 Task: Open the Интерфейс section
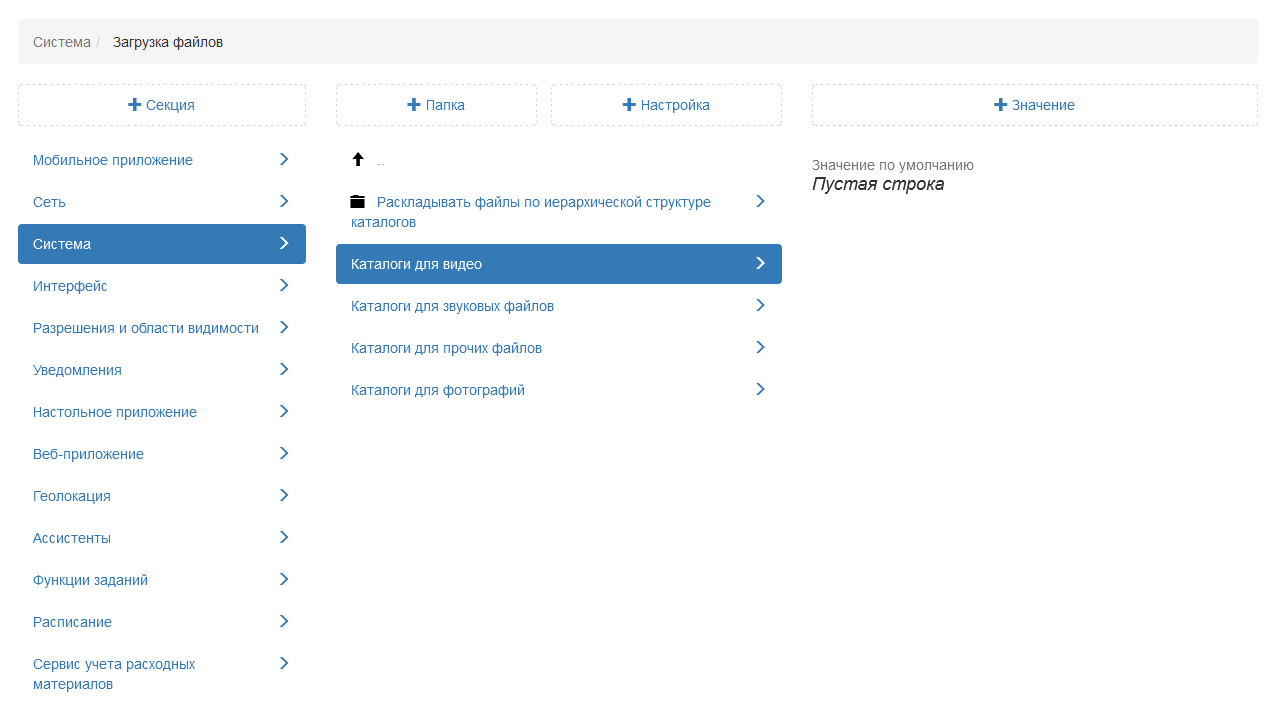click(70, 286)
